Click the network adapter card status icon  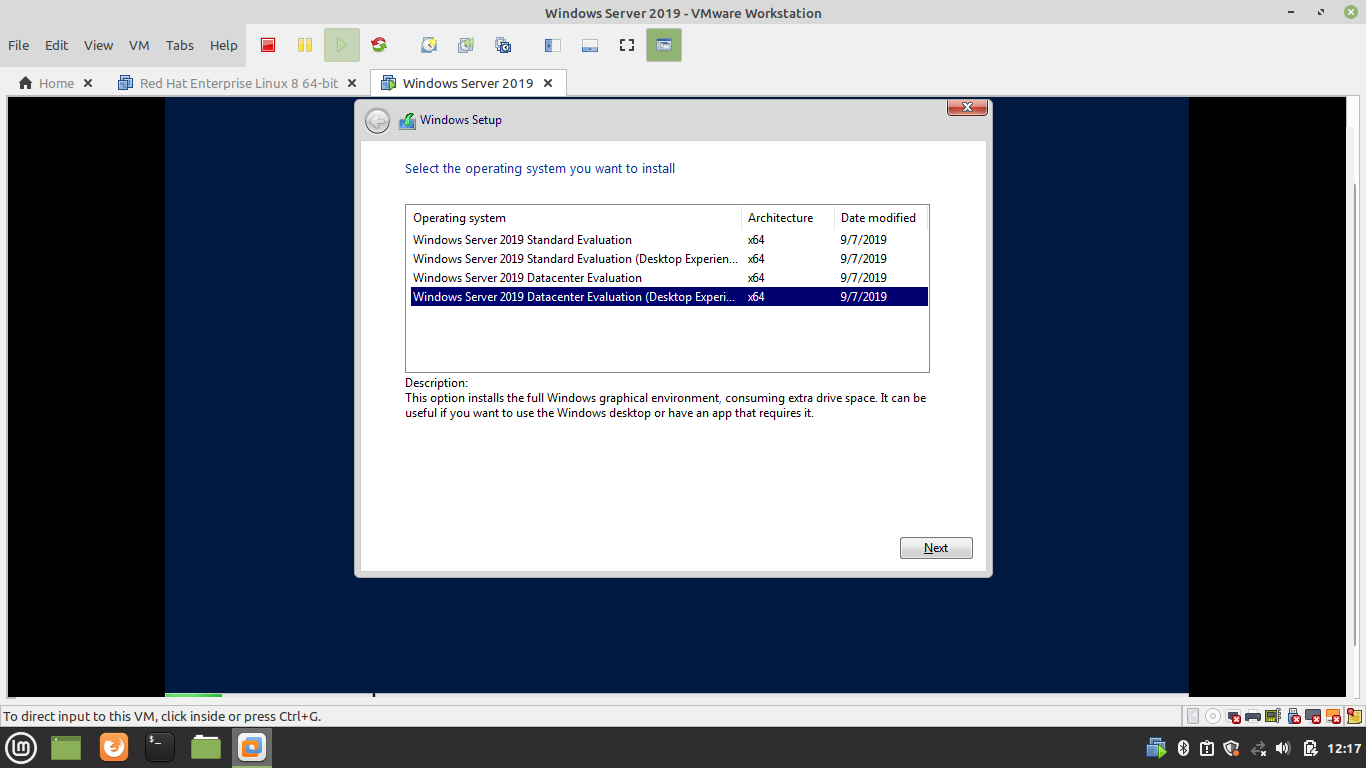point(1273,716)
